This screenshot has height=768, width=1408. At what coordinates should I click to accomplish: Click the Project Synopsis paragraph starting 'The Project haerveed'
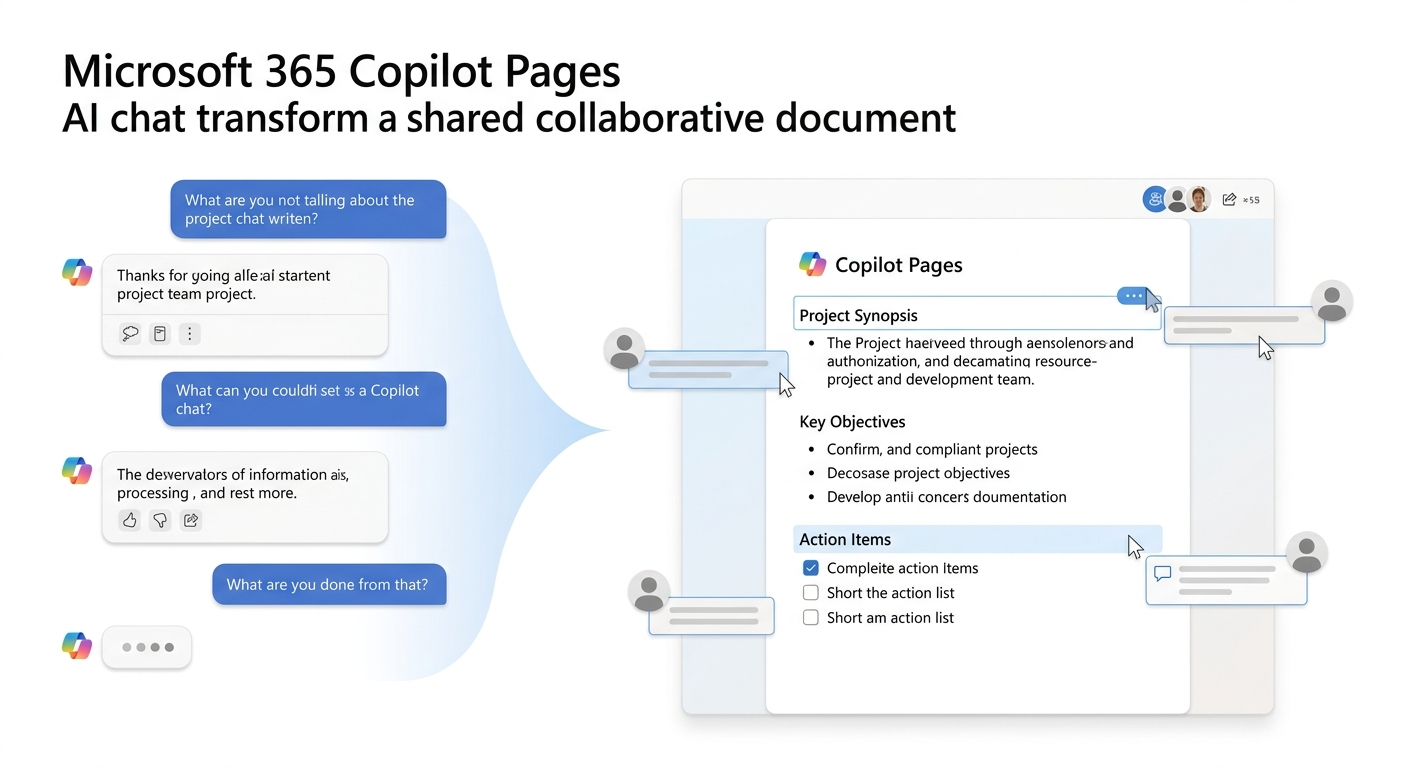point(980,361)
